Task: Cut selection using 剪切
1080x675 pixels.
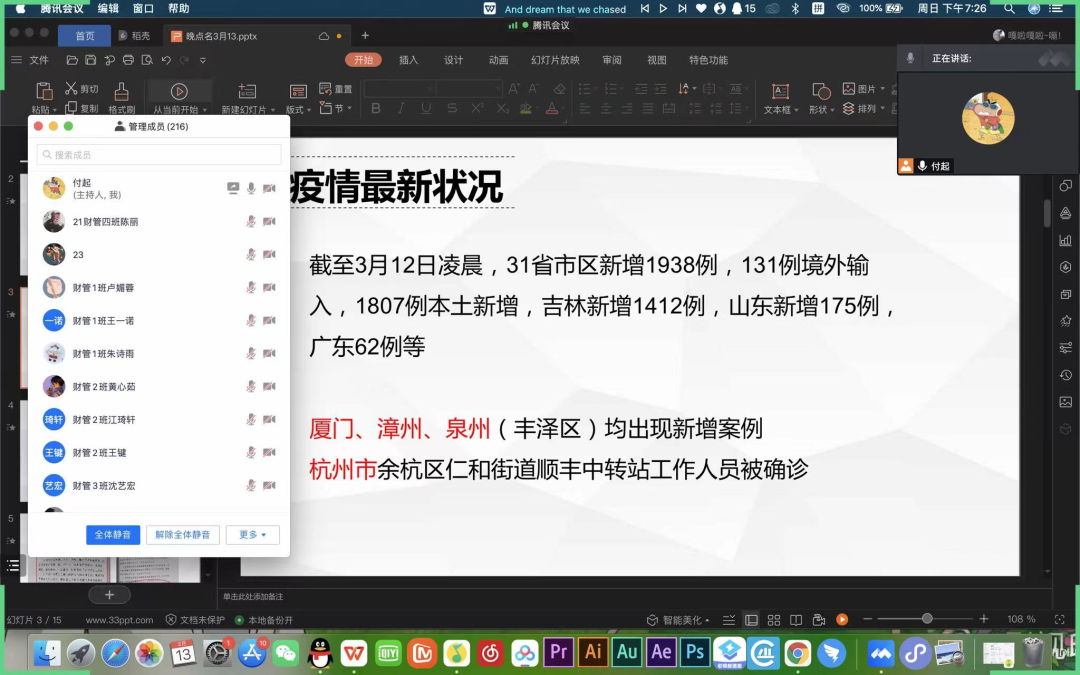Action: (x=82, y=88)
